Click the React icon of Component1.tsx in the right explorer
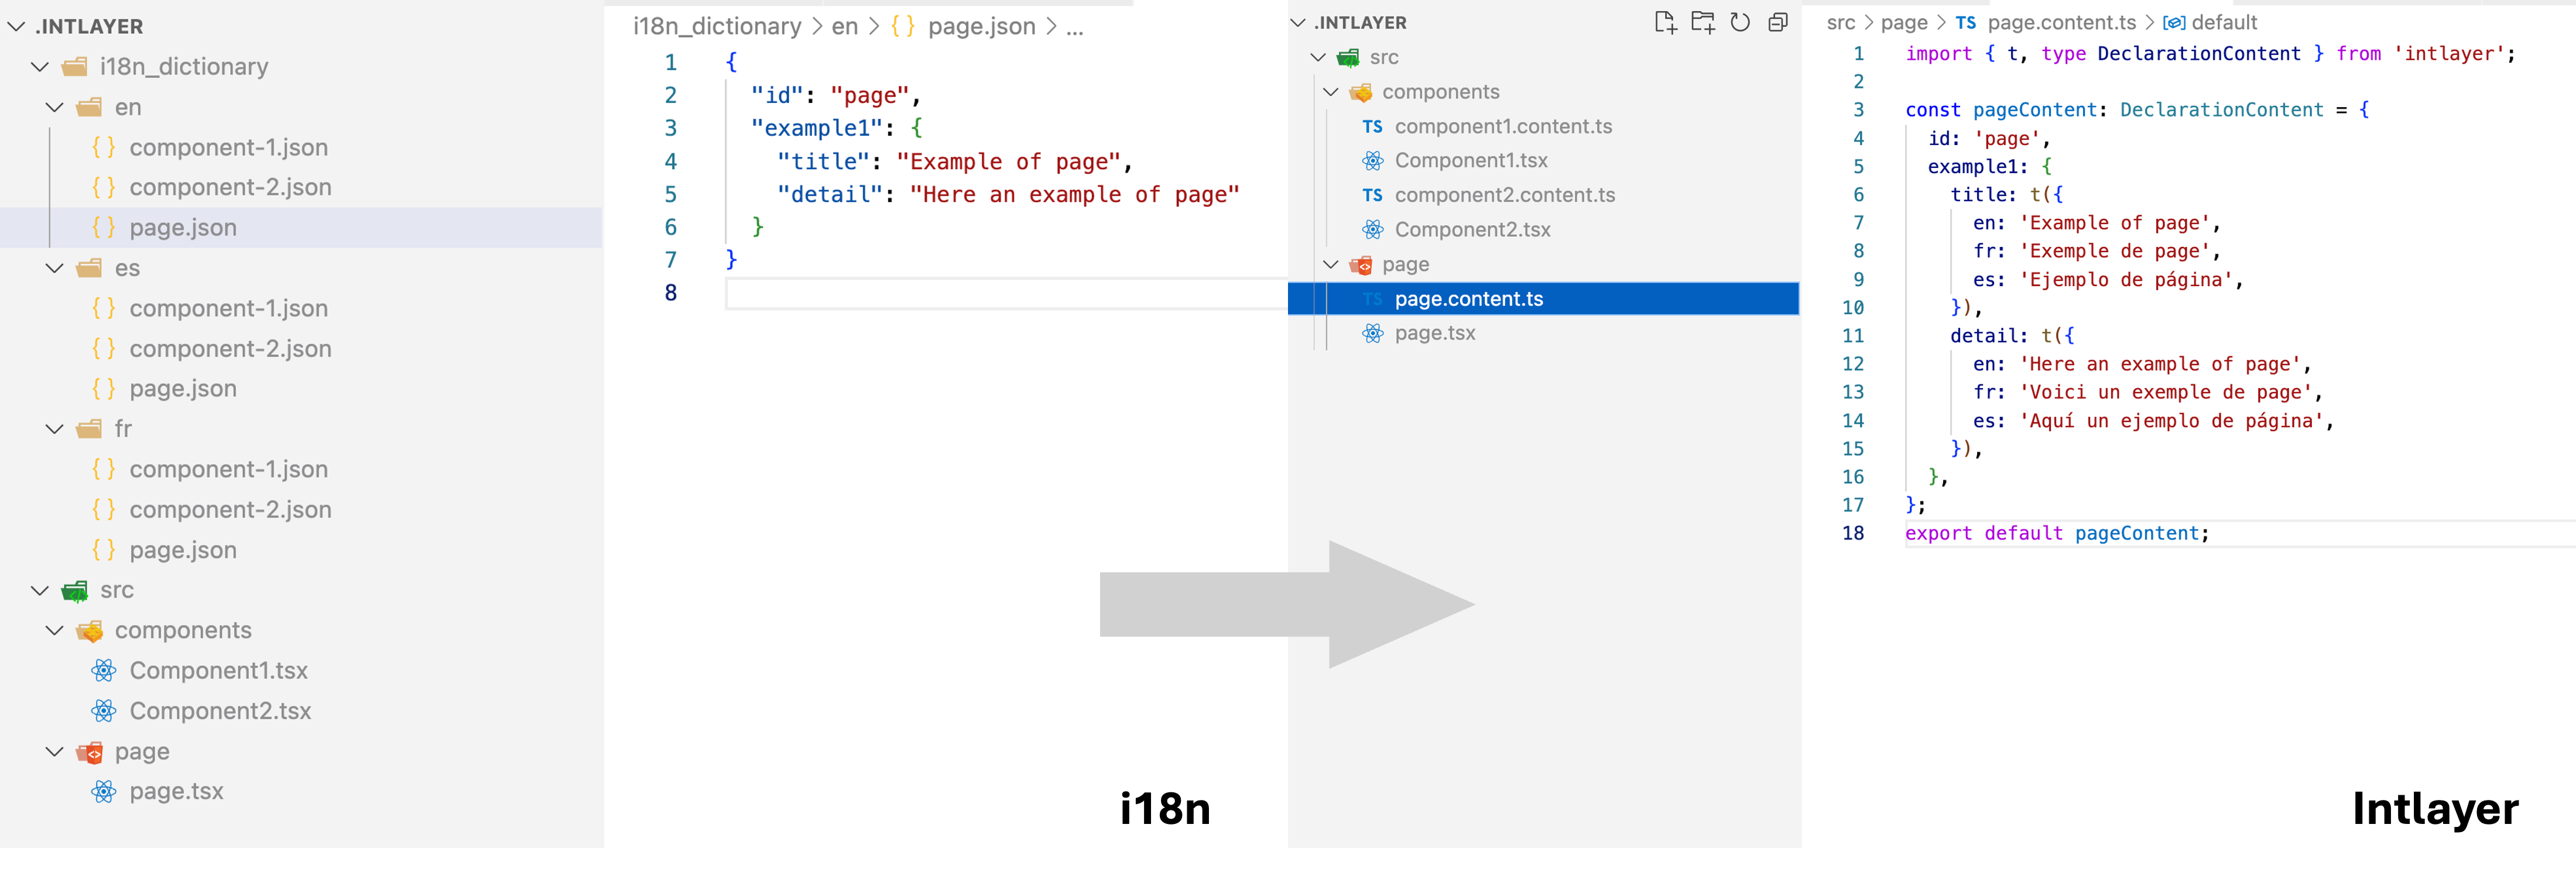The width and height of the screenshot is (2576, 869). click(1373, 161)
